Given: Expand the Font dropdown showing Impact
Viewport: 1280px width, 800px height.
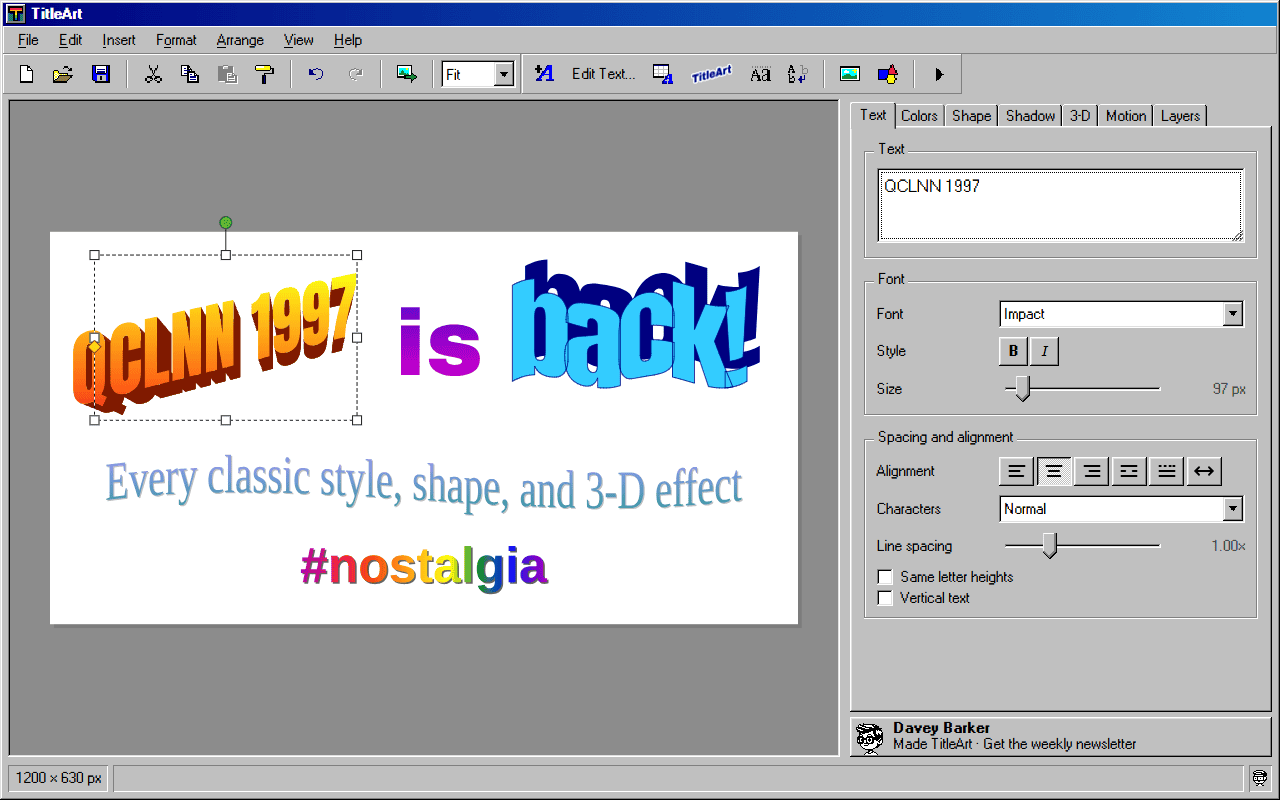Looking at the screenshot, I should point(1232,314).
